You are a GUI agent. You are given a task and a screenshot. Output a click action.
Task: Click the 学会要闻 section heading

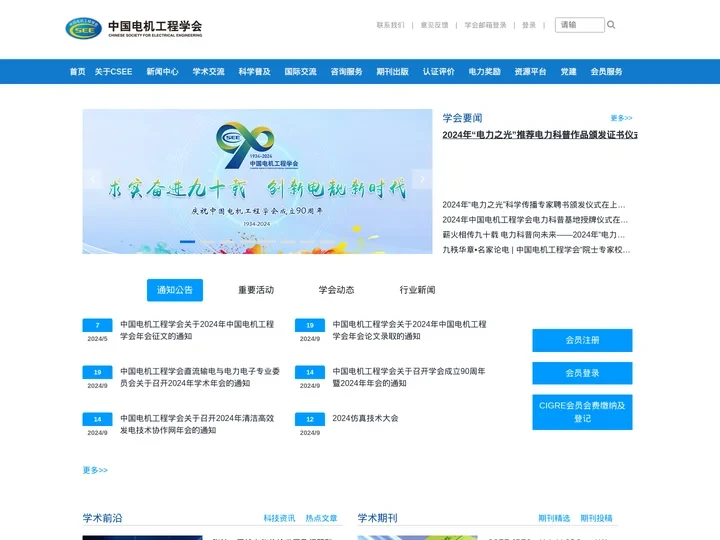click(x=462, y=118)
